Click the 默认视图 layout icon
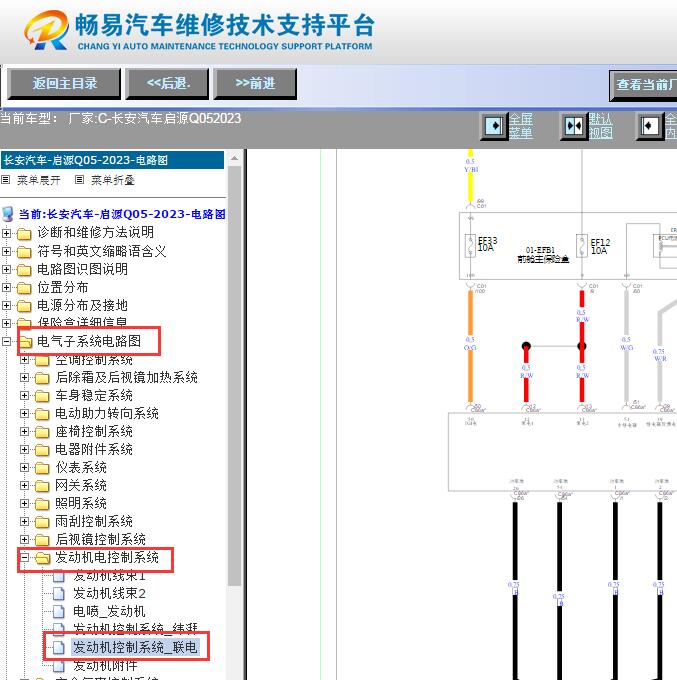The image size is (677, 680). click(x=574, y=126)
